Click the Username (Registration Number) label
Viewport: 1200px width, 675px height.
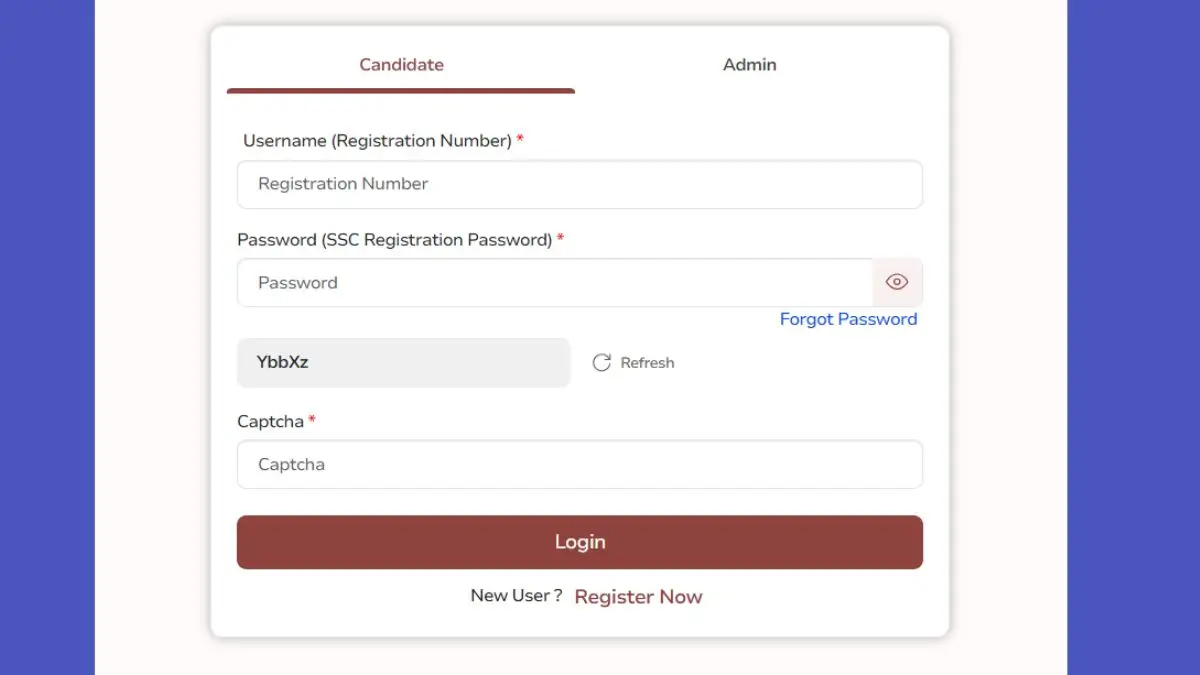point(377,141)
